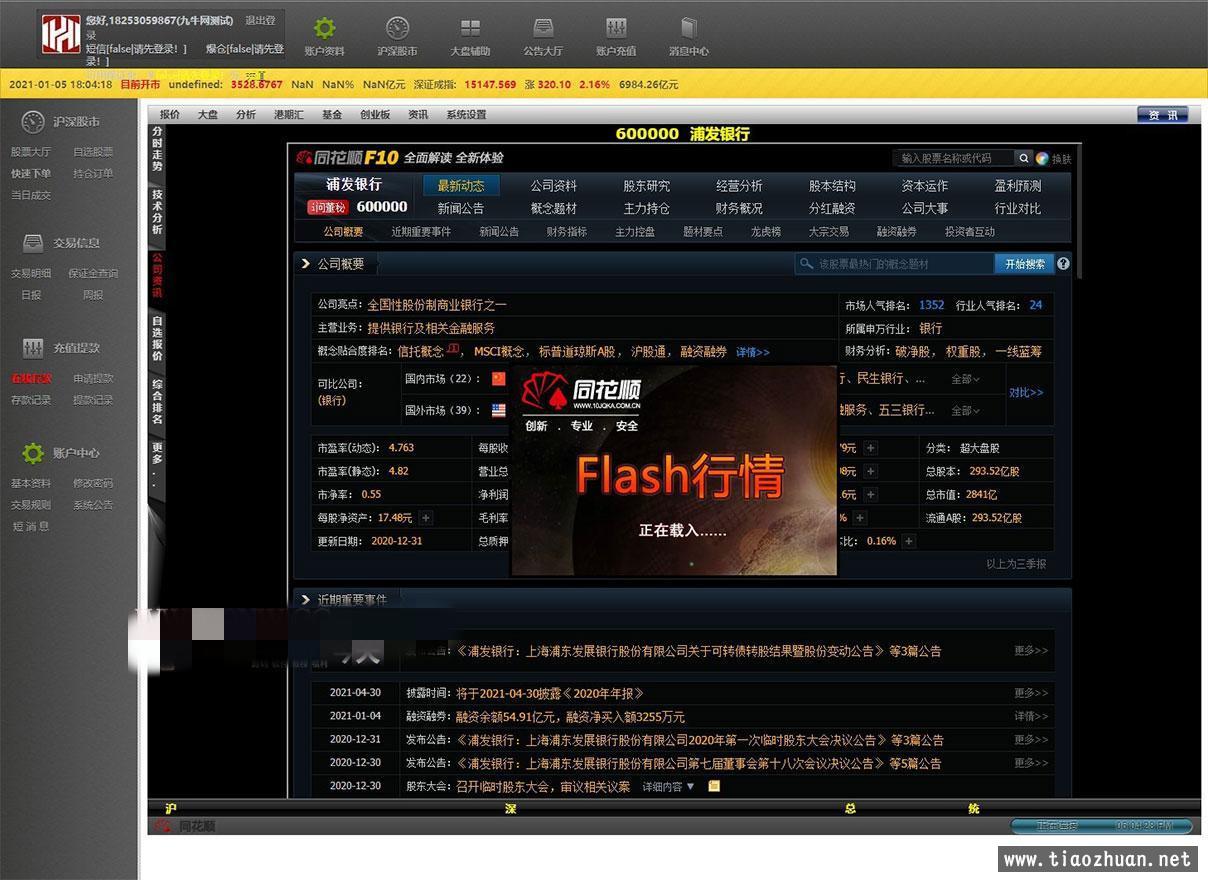Viewport: 1208px width, 880px height.
Task: Click 信托概念 concept link
Action: [x=421, y=352]
